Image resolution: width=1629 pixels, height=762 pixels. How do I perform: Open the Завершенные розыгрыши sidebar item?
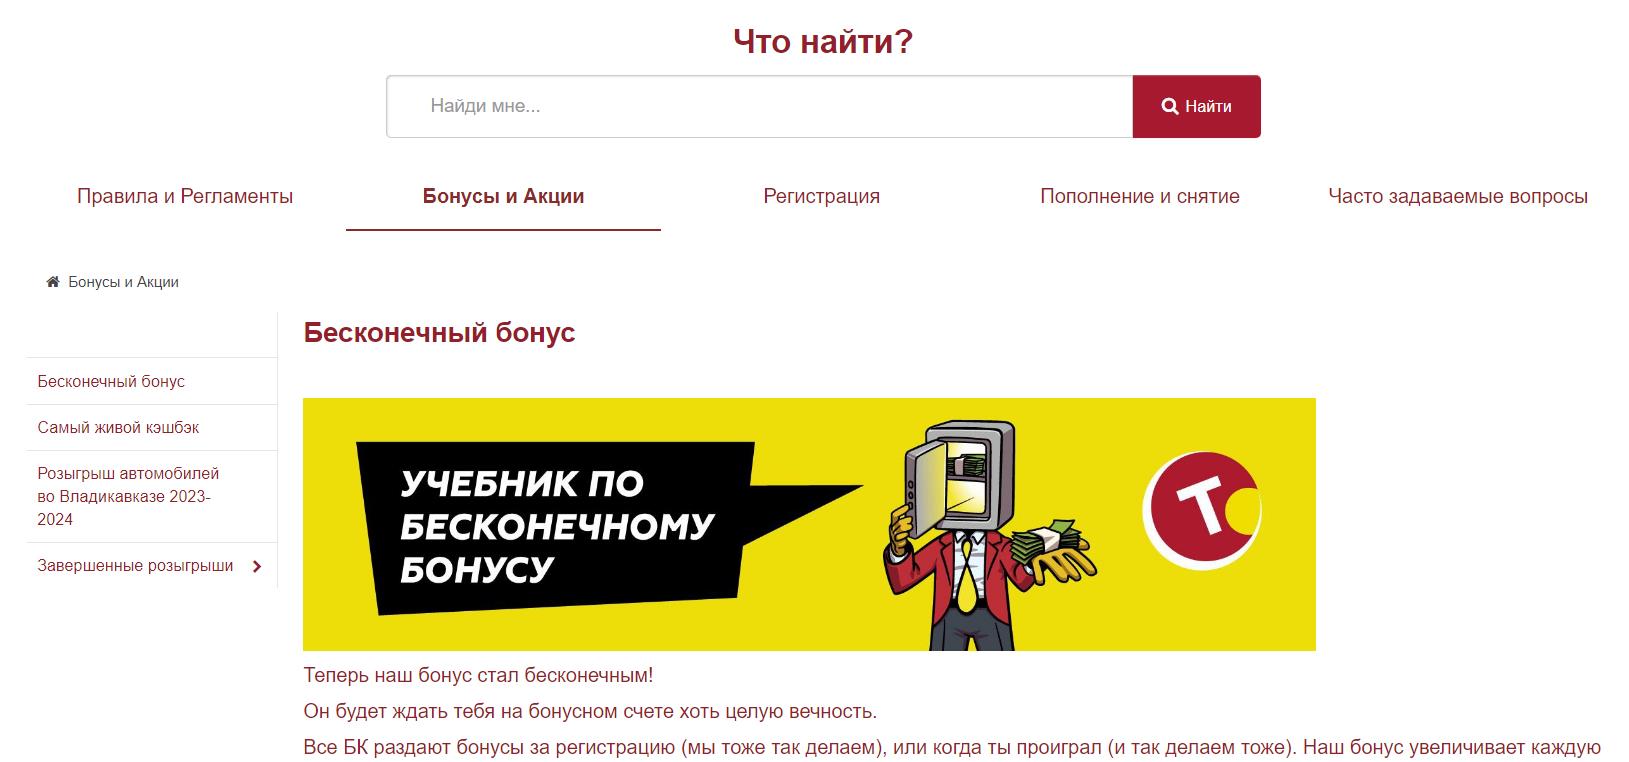(x=151, y=565)
